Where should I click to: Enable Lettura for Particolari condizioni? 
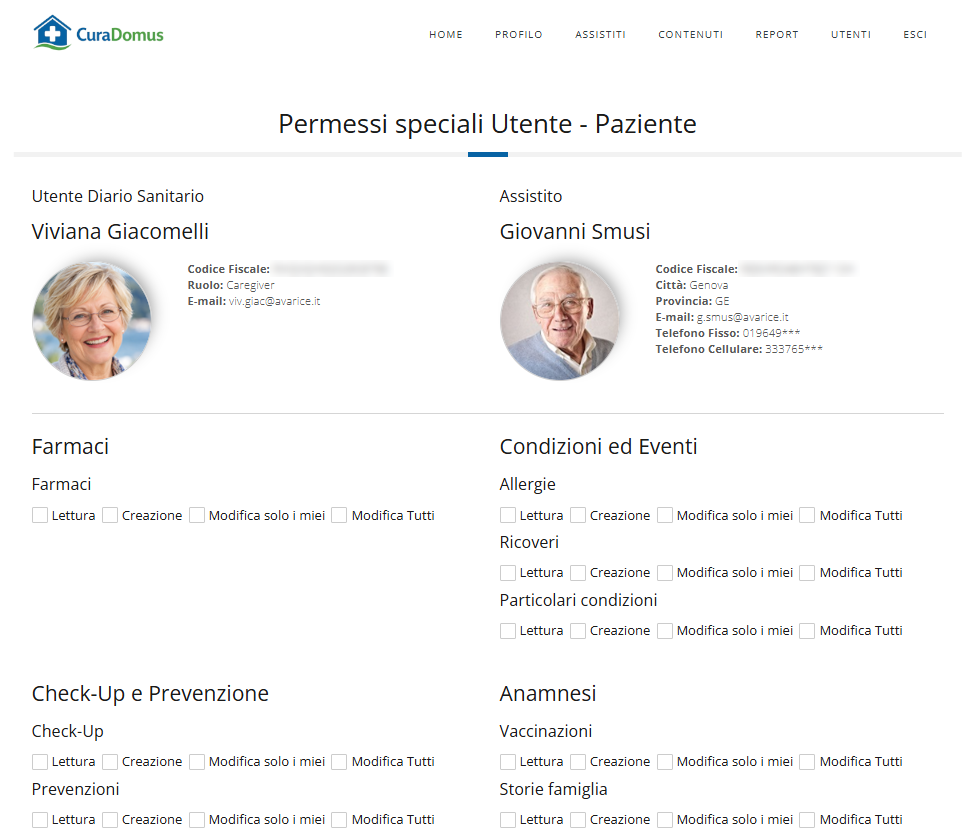(x=508, y=631)
